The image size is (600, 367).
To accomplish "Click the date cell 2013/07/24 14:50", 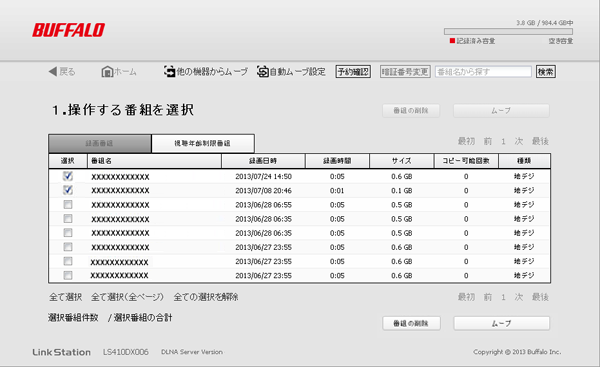I will (x=263, y=176).
